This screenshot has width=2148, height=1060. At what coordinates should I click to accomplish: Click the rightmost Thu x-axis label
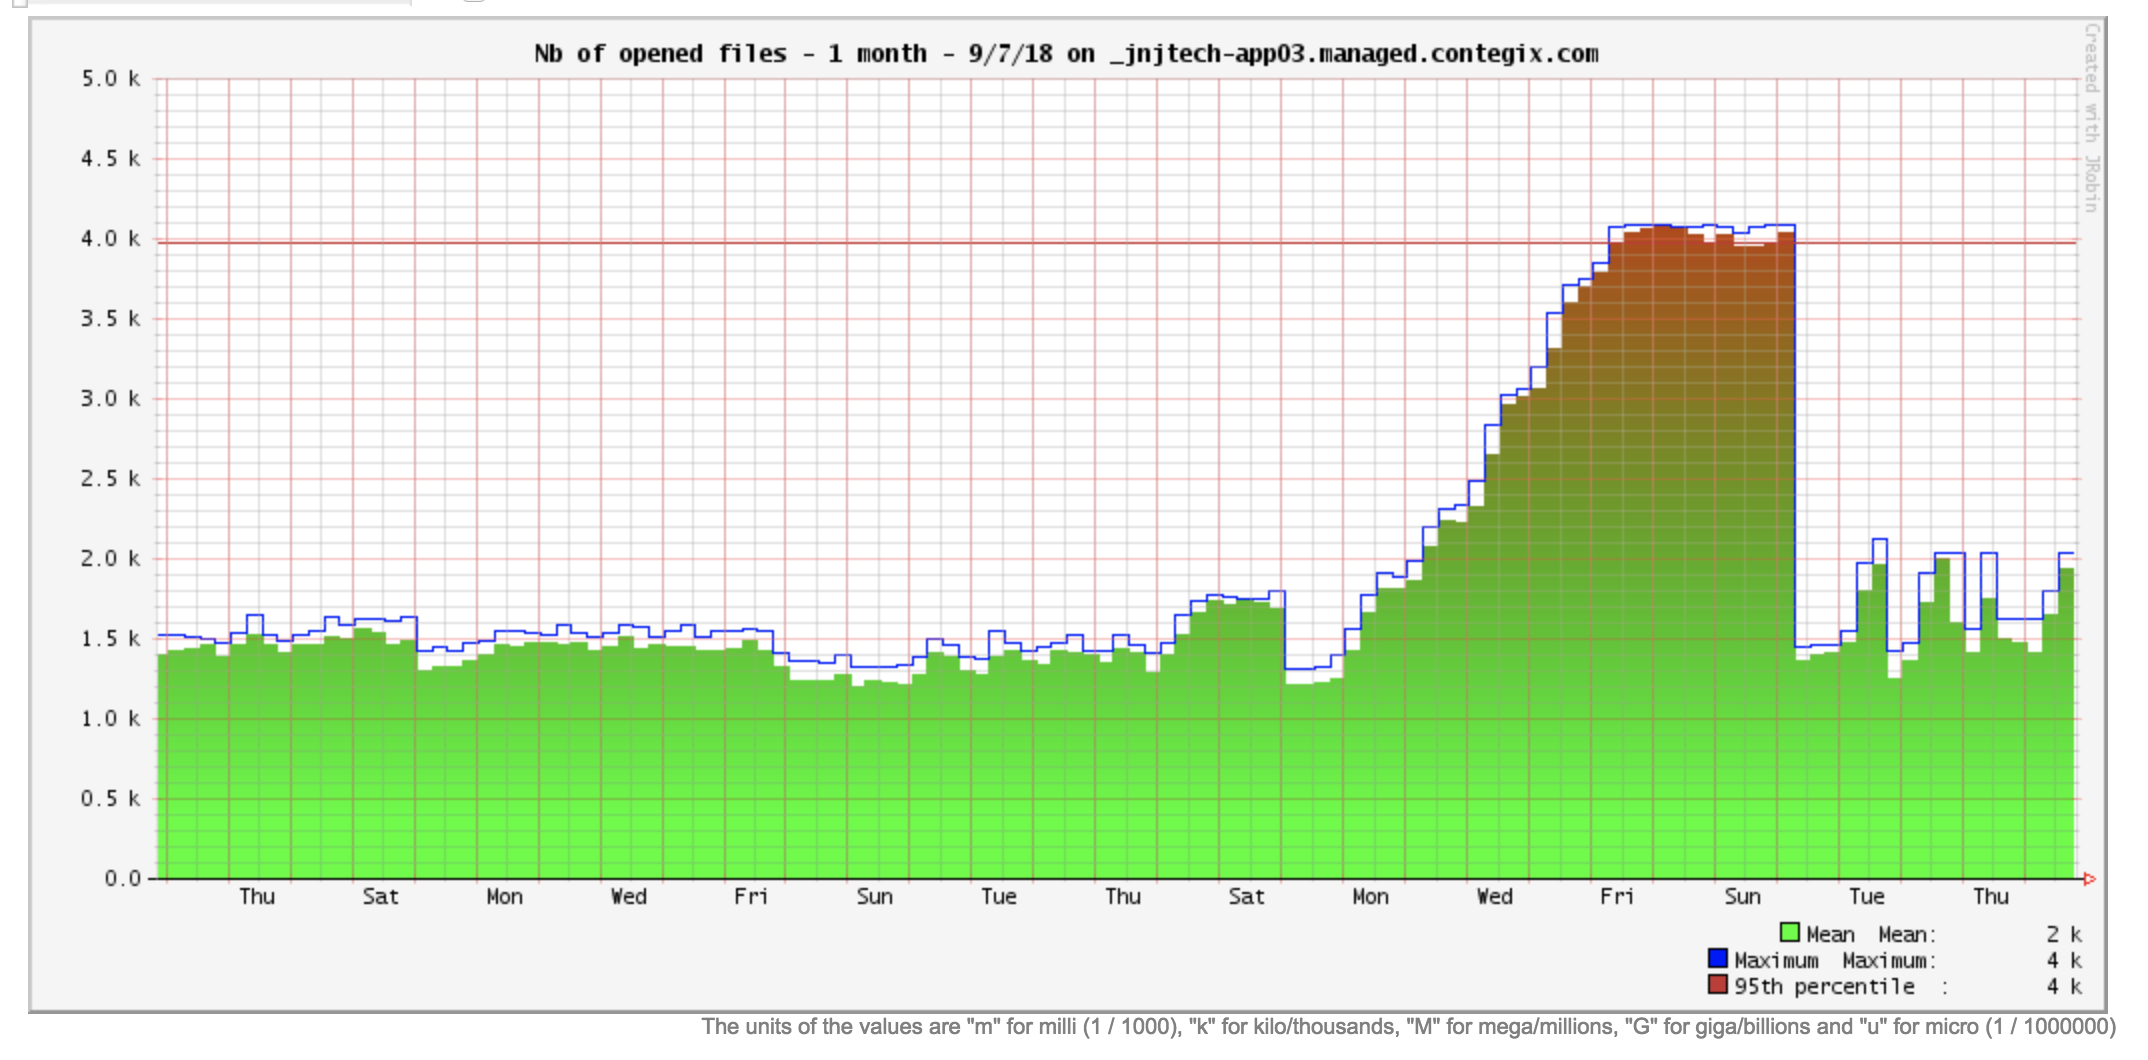pos(1990,897)
